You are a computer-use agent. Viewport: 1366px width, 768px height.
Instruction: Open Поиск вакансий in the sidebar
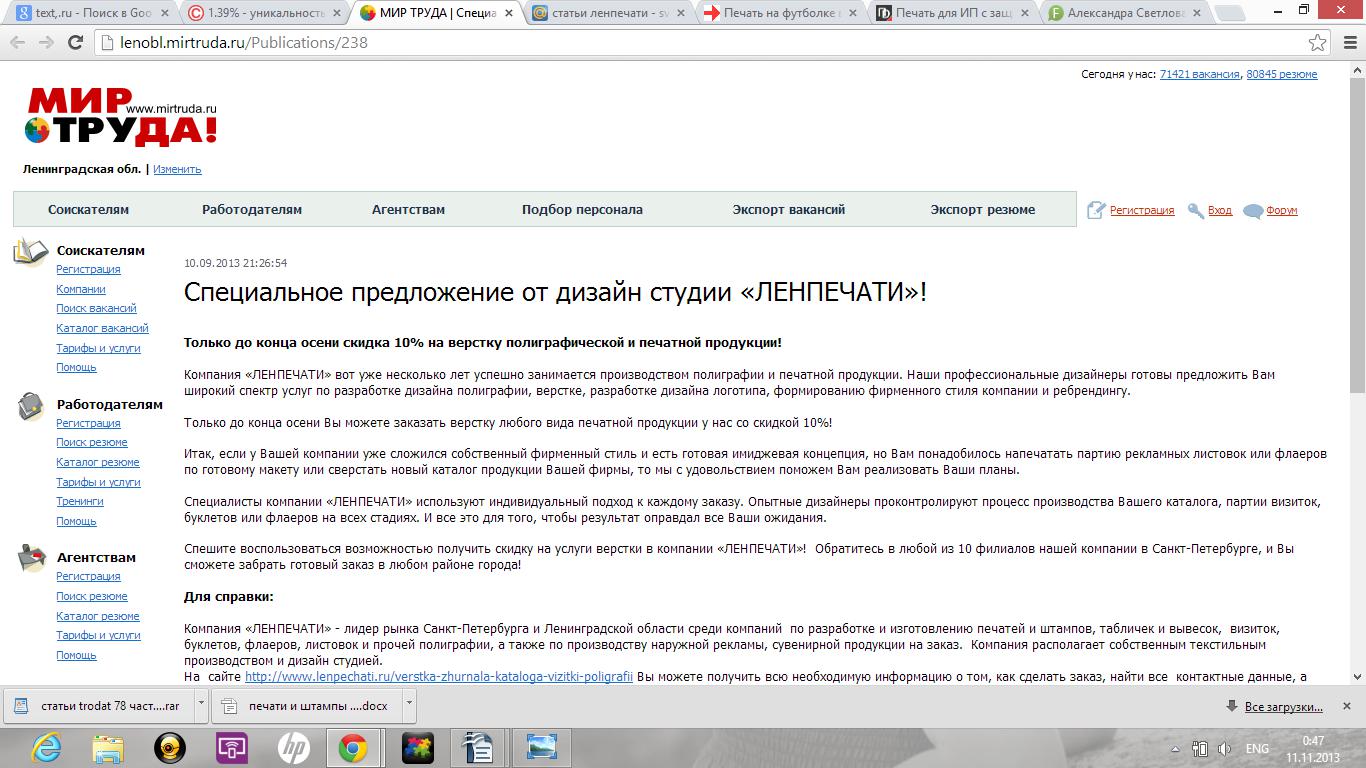tap(96, 309)
